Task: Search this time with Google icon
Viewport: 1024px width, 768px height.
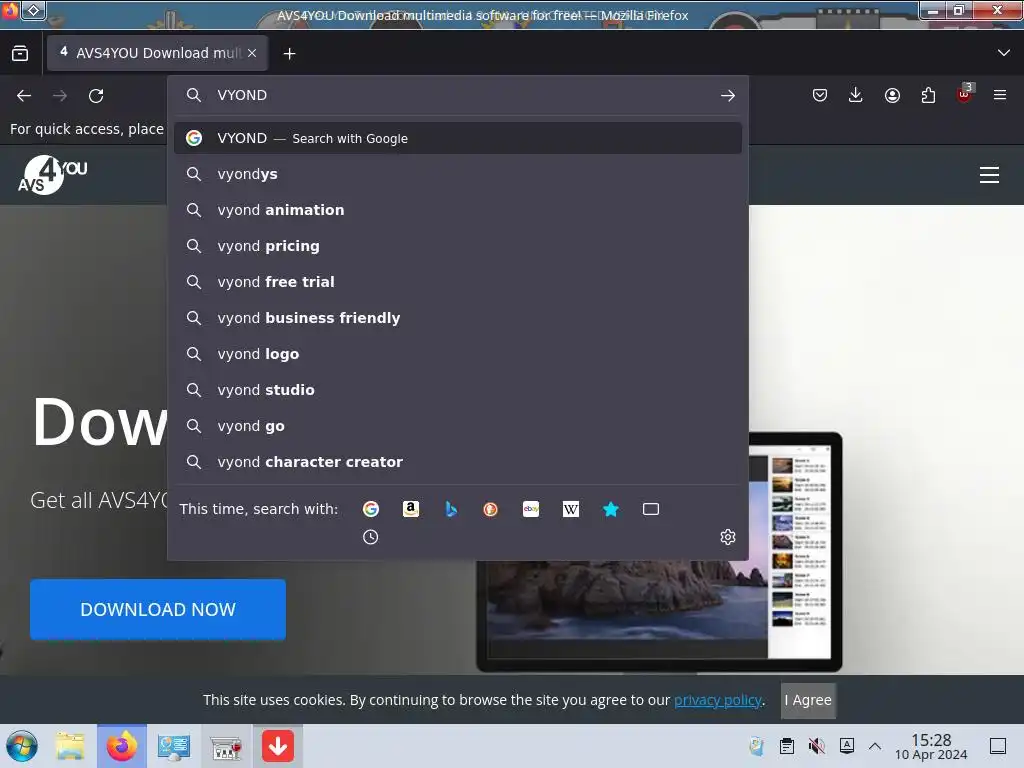Action: pos(371,509)
